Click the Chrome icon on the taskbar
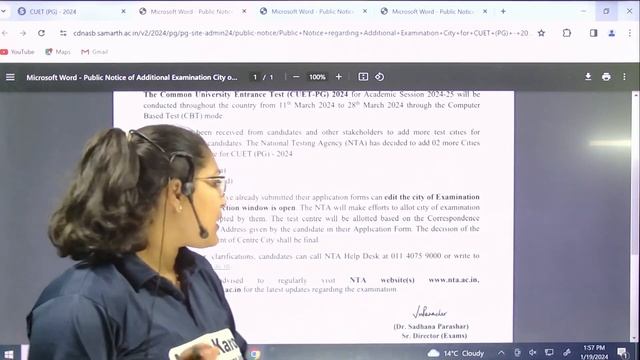Viewport: 640px width, 360px height. click(255, 354)
